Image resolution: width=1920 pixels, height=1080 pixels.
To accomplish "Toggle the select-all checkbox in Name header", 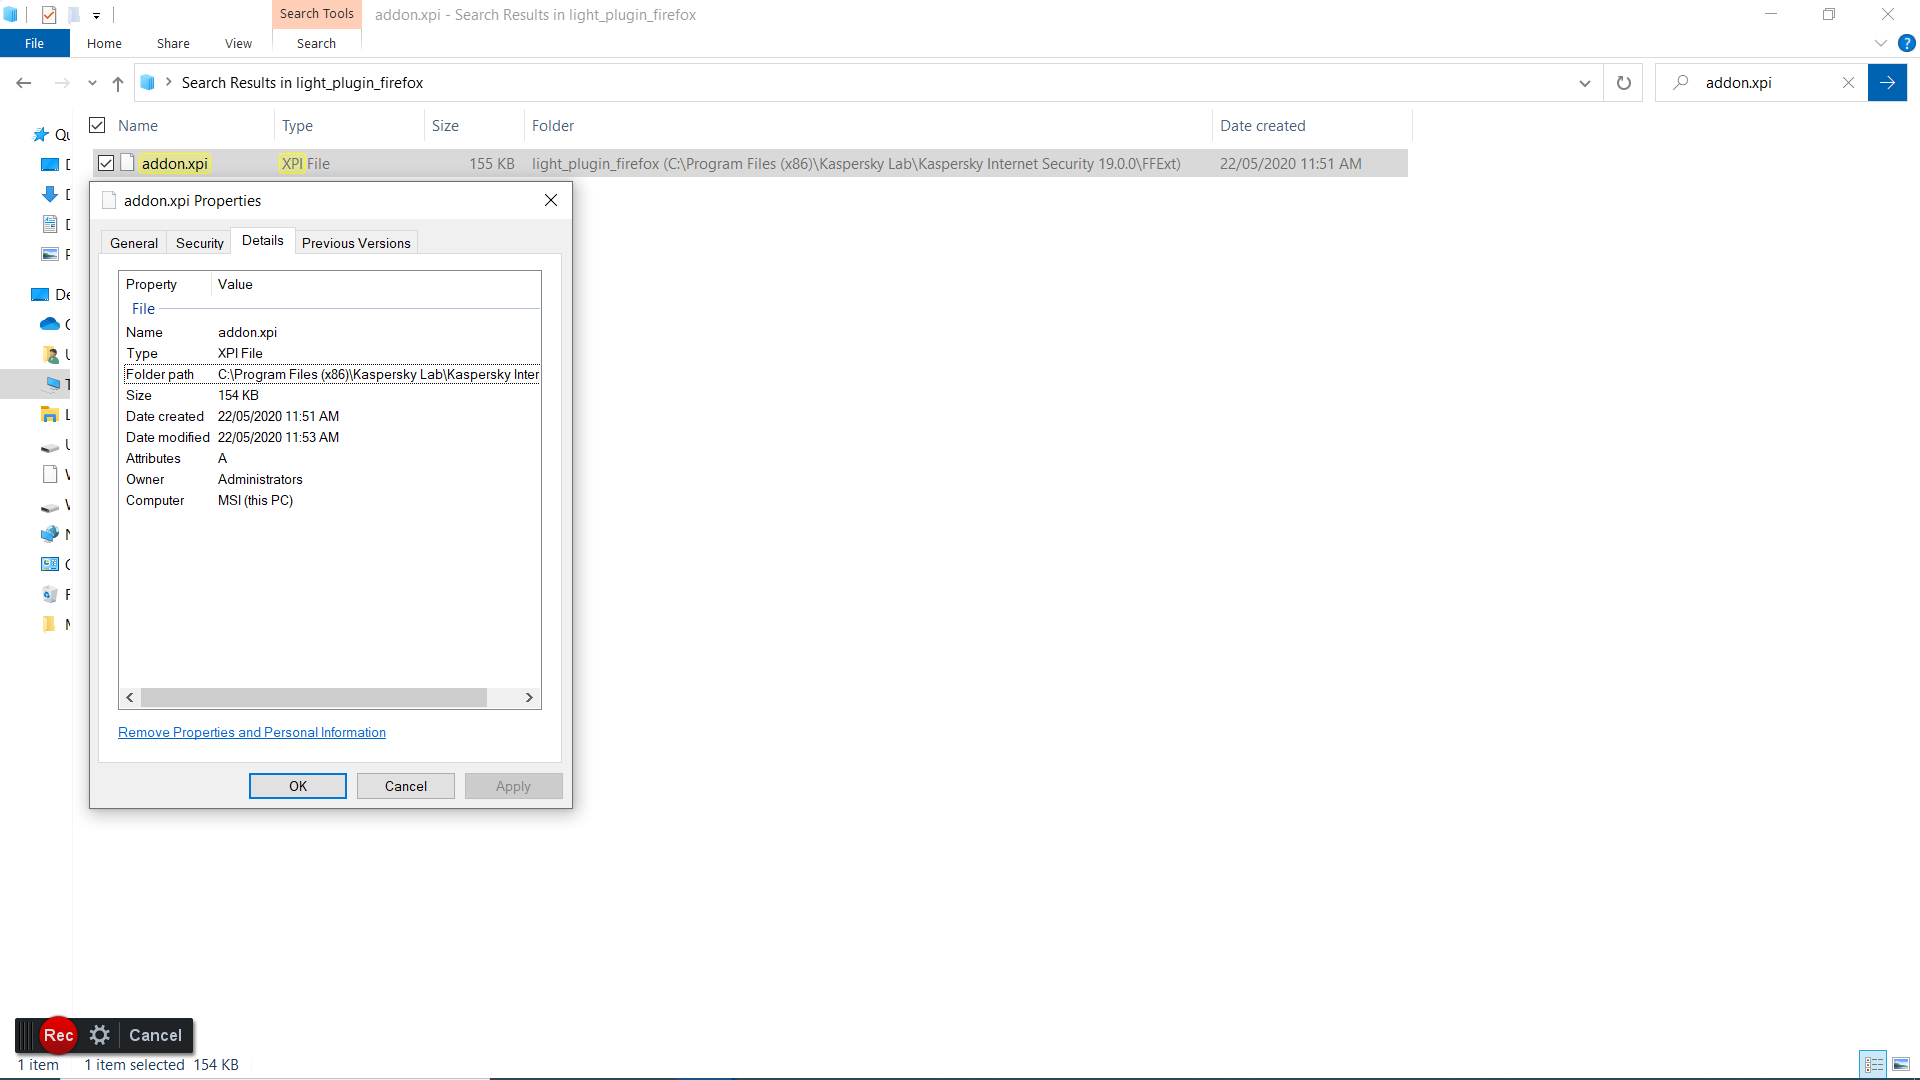I will point(97,125).
